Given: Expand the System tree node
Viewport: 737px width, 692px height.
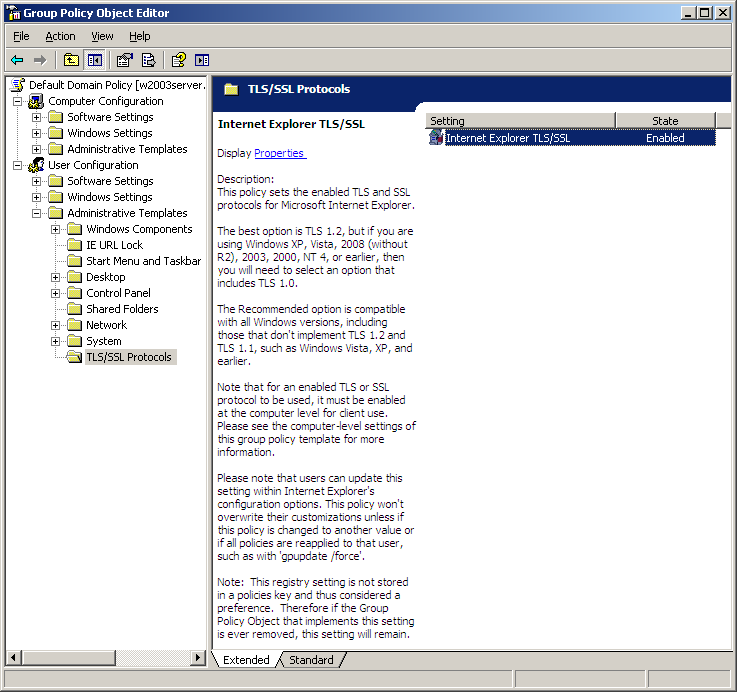Looking at the screenshot, I should pyautogui.click(x=55, y=341).
